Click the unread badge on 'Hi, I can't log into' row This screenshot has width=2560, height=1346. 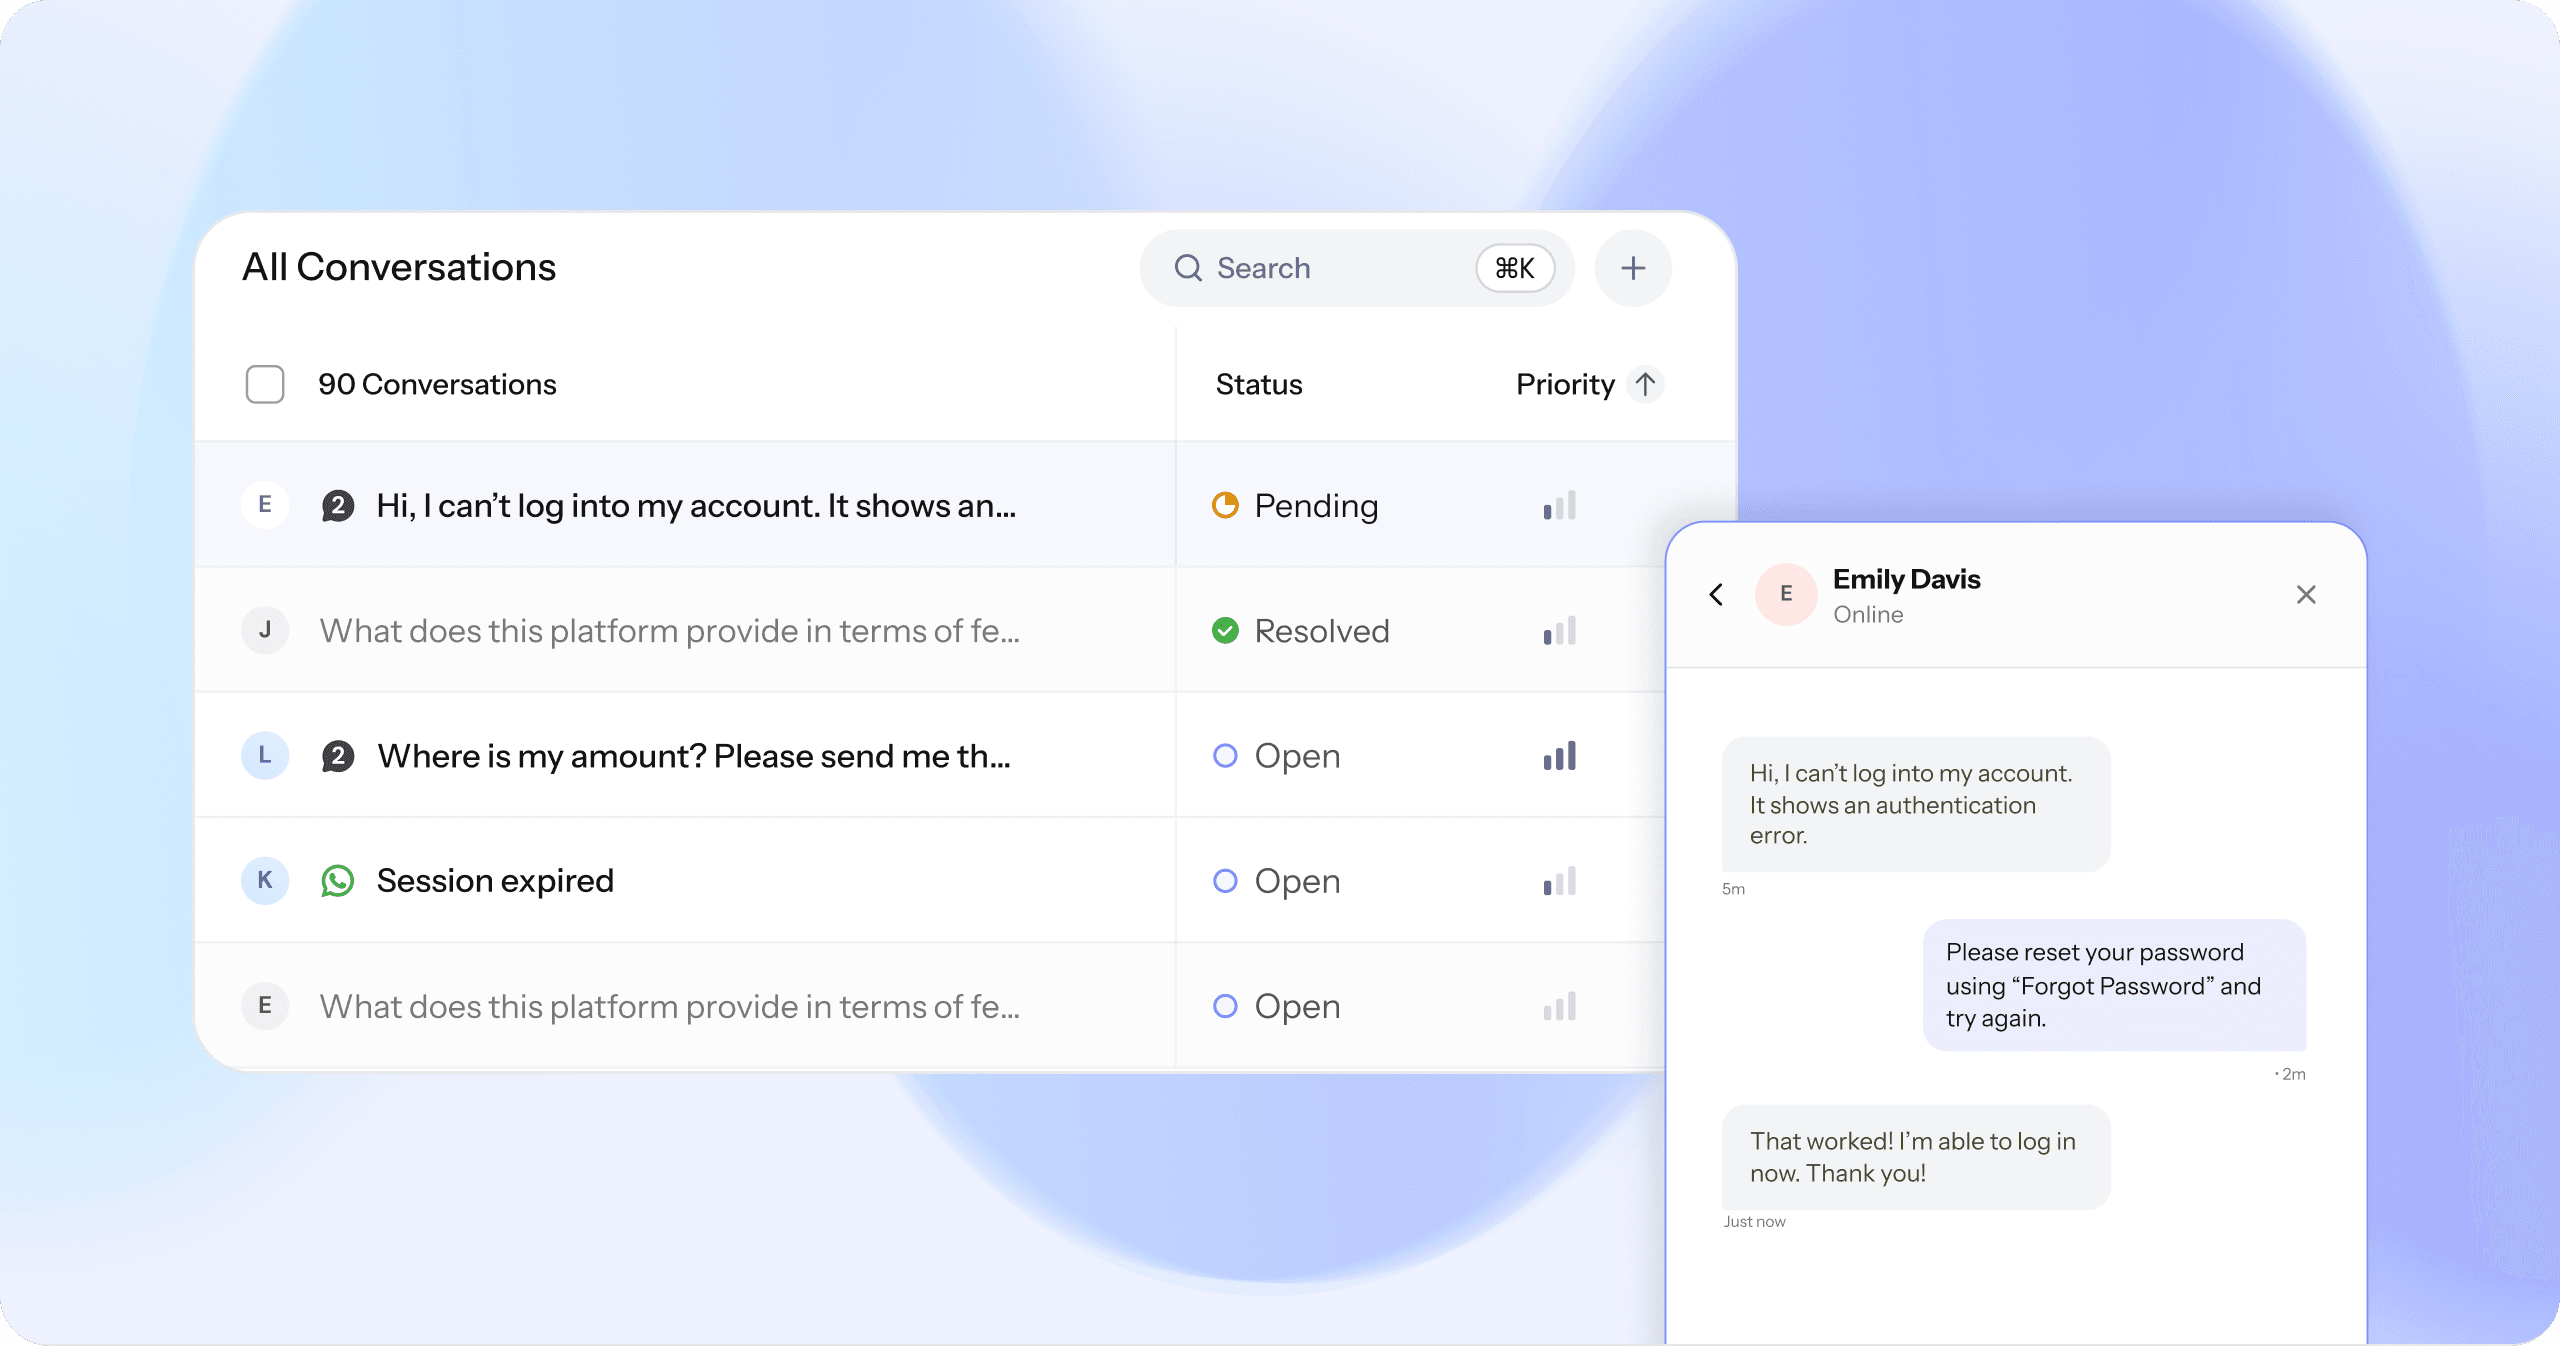tap(338, 506)
